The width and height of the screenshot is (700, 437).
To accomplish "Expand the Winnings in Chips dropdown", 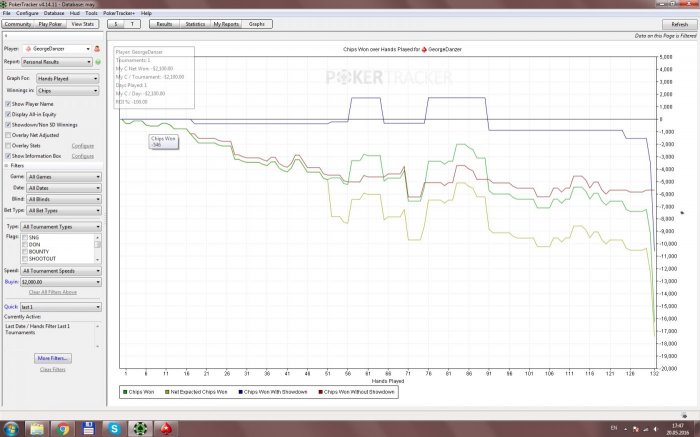I will [x=66, y=91].
